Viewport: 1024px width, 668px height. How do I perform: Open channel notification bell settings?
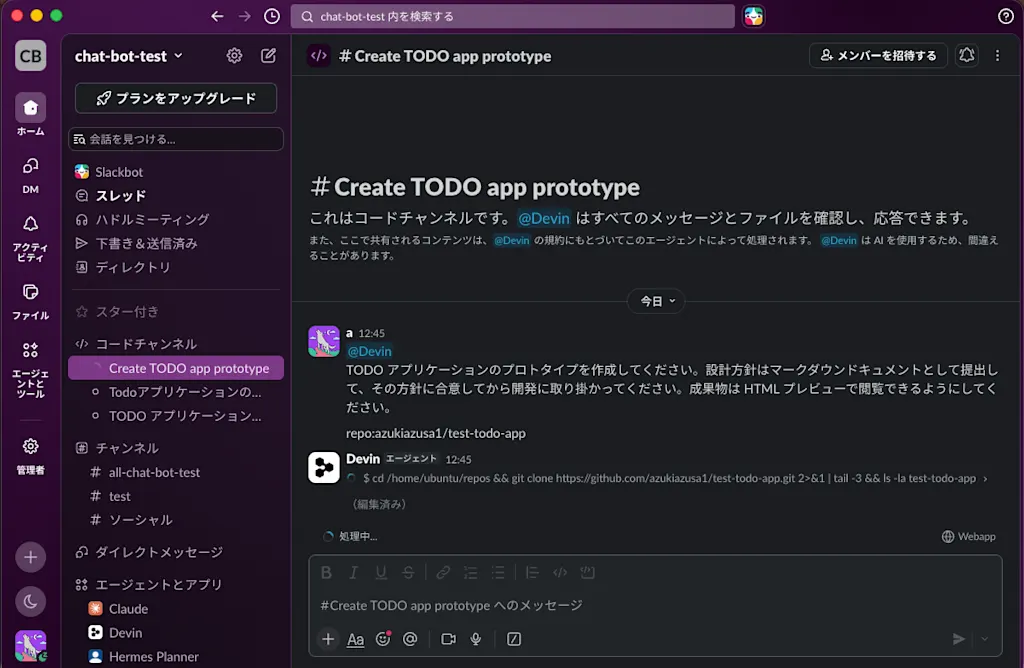click(967, 56)
